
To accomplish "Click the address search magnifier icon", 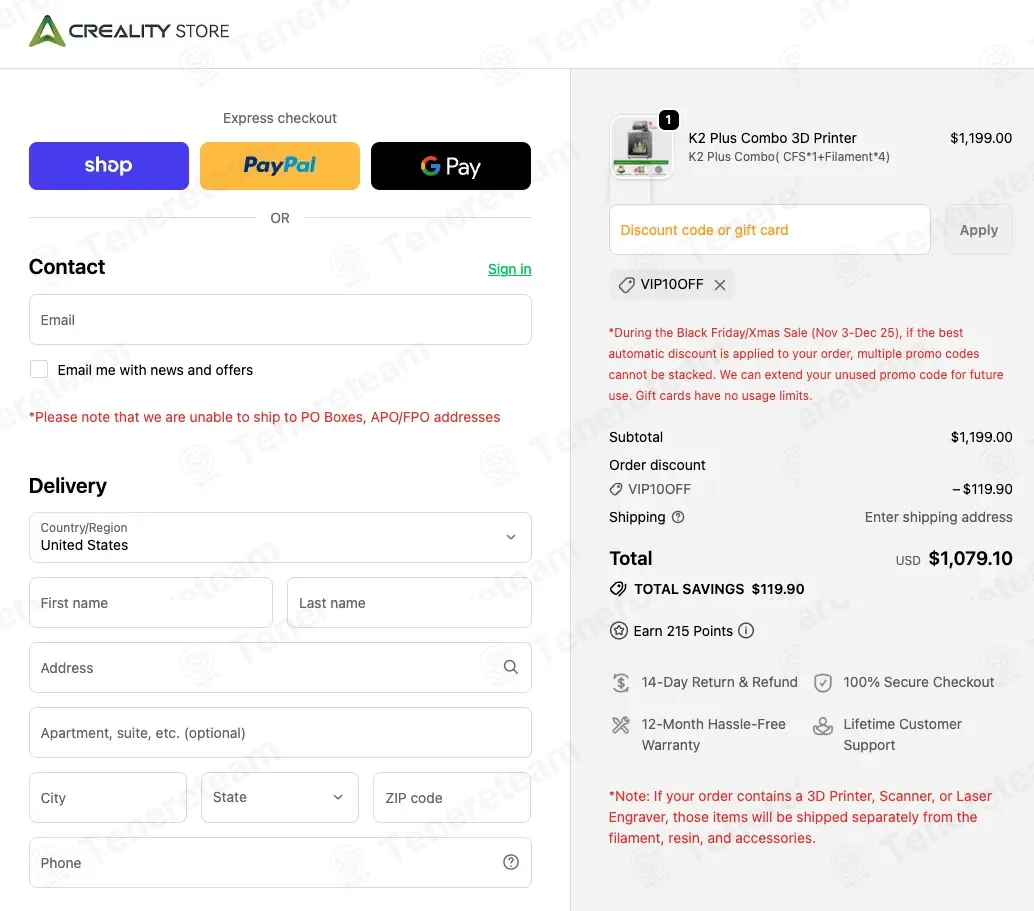I will tap(511, 667).
